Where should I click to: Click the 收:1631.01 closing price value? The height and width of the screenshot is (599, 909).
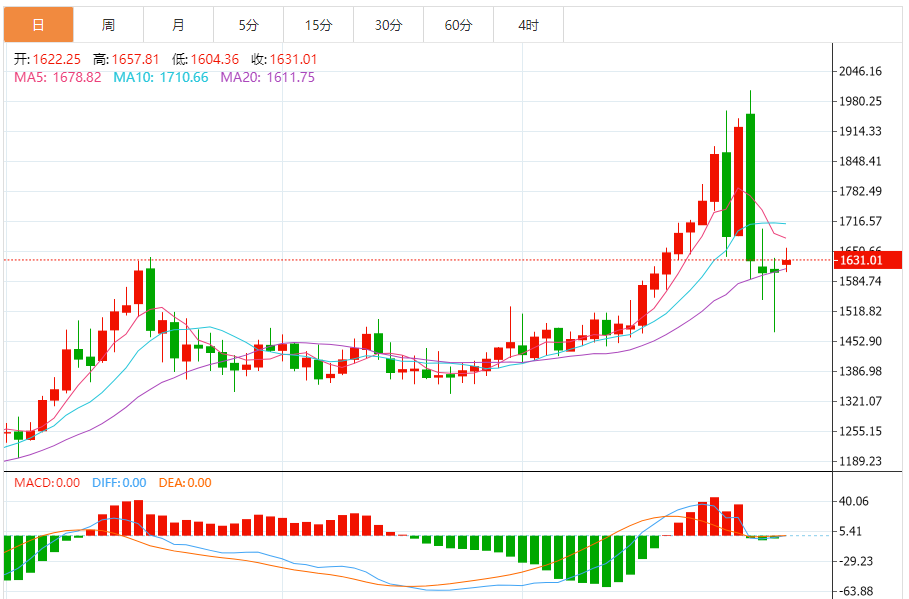pos(284,60)
